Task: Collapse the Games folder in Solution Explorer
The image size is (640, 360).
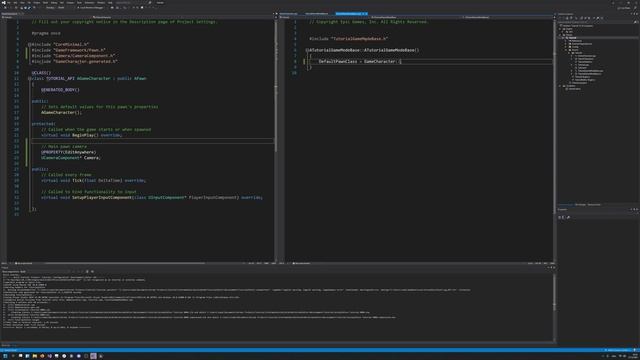Action: click(x=560, y=35)
